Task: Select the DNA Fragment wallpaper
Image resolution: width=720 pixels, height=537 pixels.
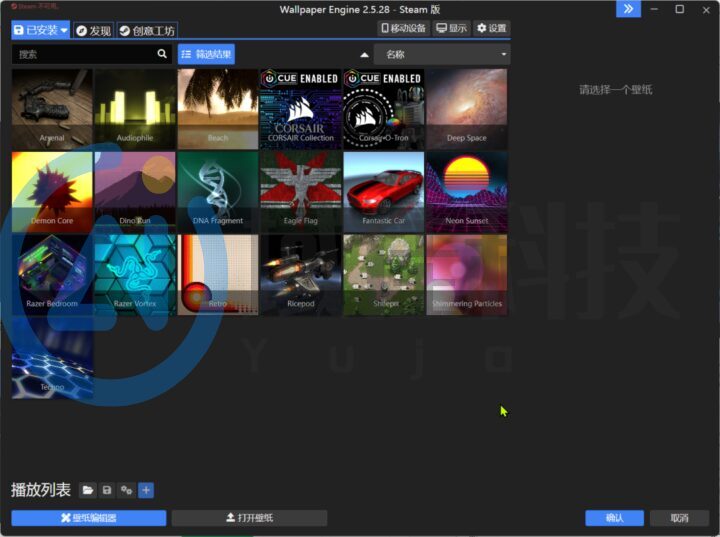Action: point(218,192)
